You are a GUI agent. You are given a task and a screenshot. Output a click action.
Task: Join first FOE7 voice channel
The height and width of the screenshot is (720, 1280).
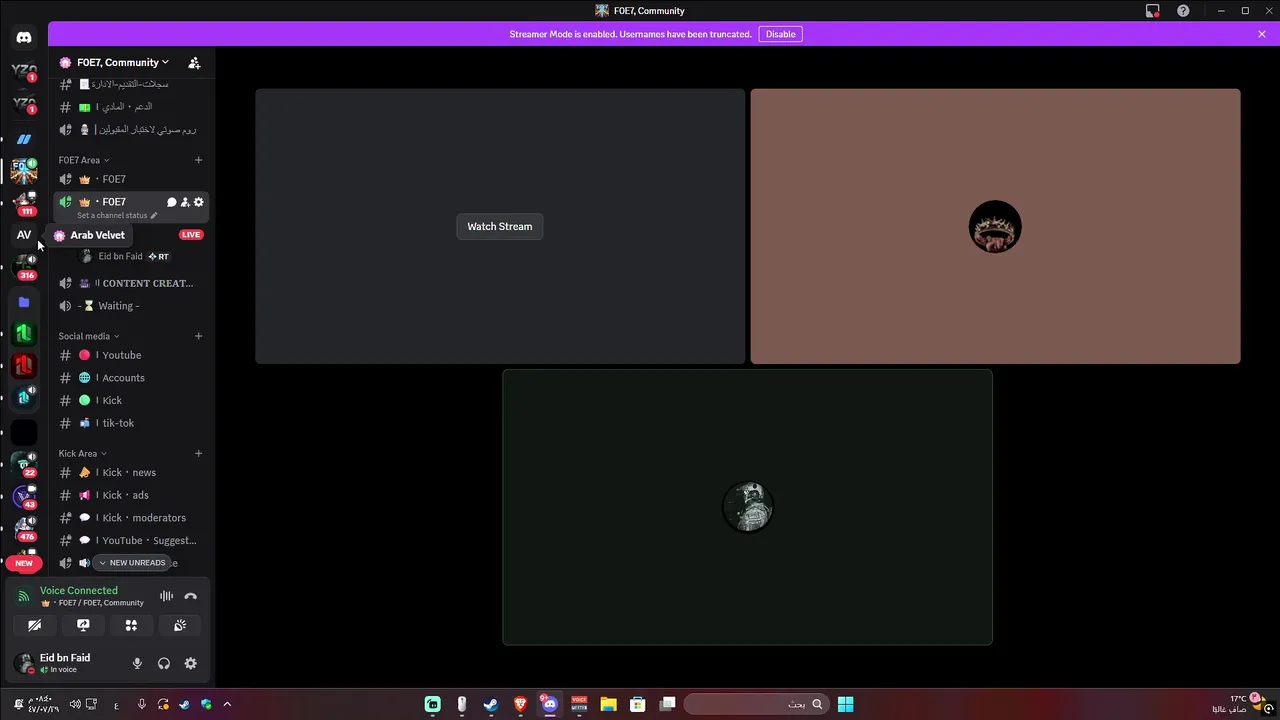(130, 179)
